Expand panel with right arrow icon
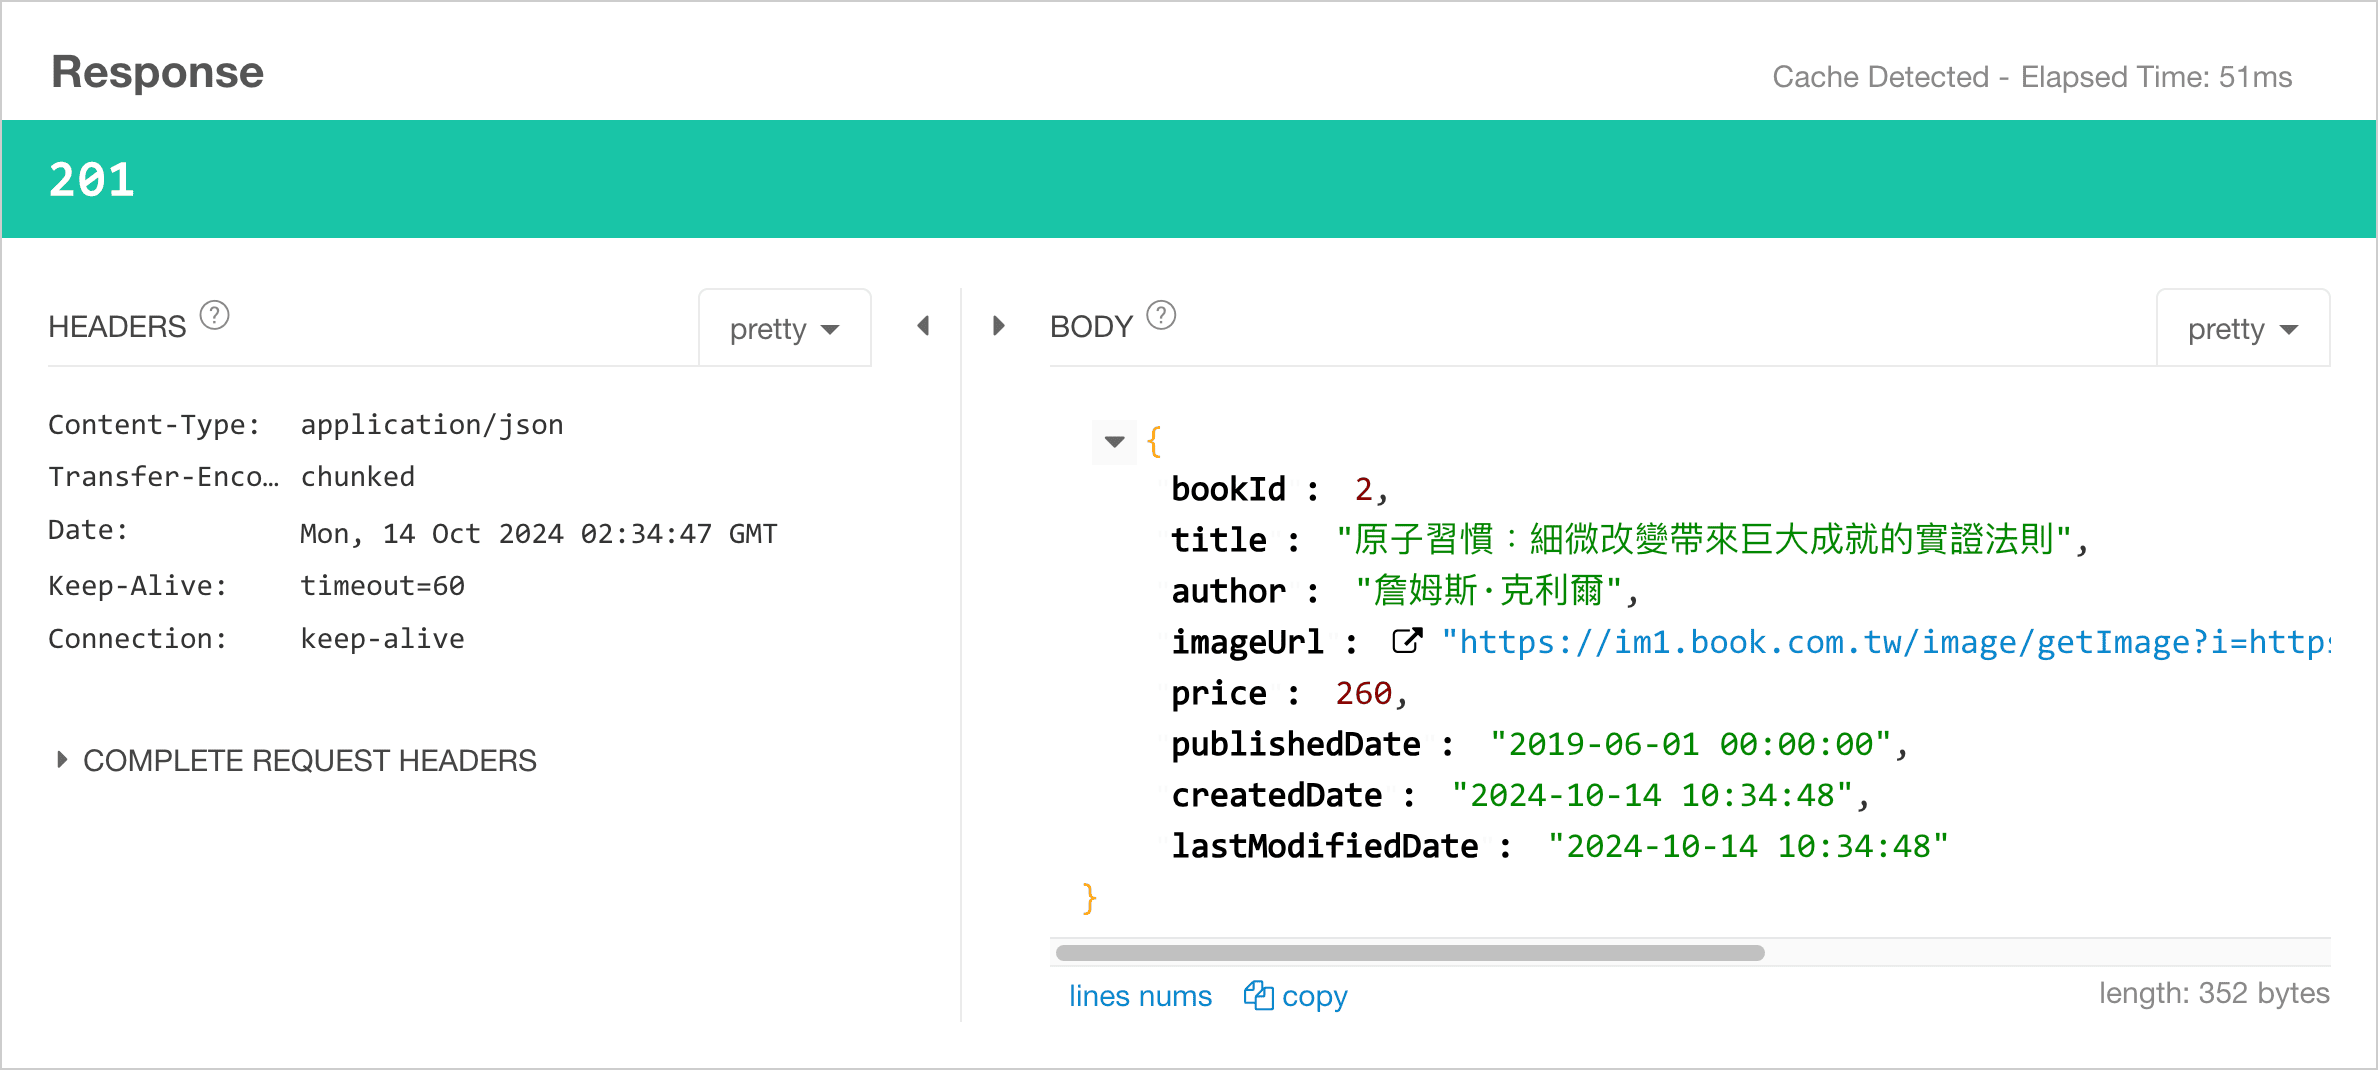 (x=998, y=326)
